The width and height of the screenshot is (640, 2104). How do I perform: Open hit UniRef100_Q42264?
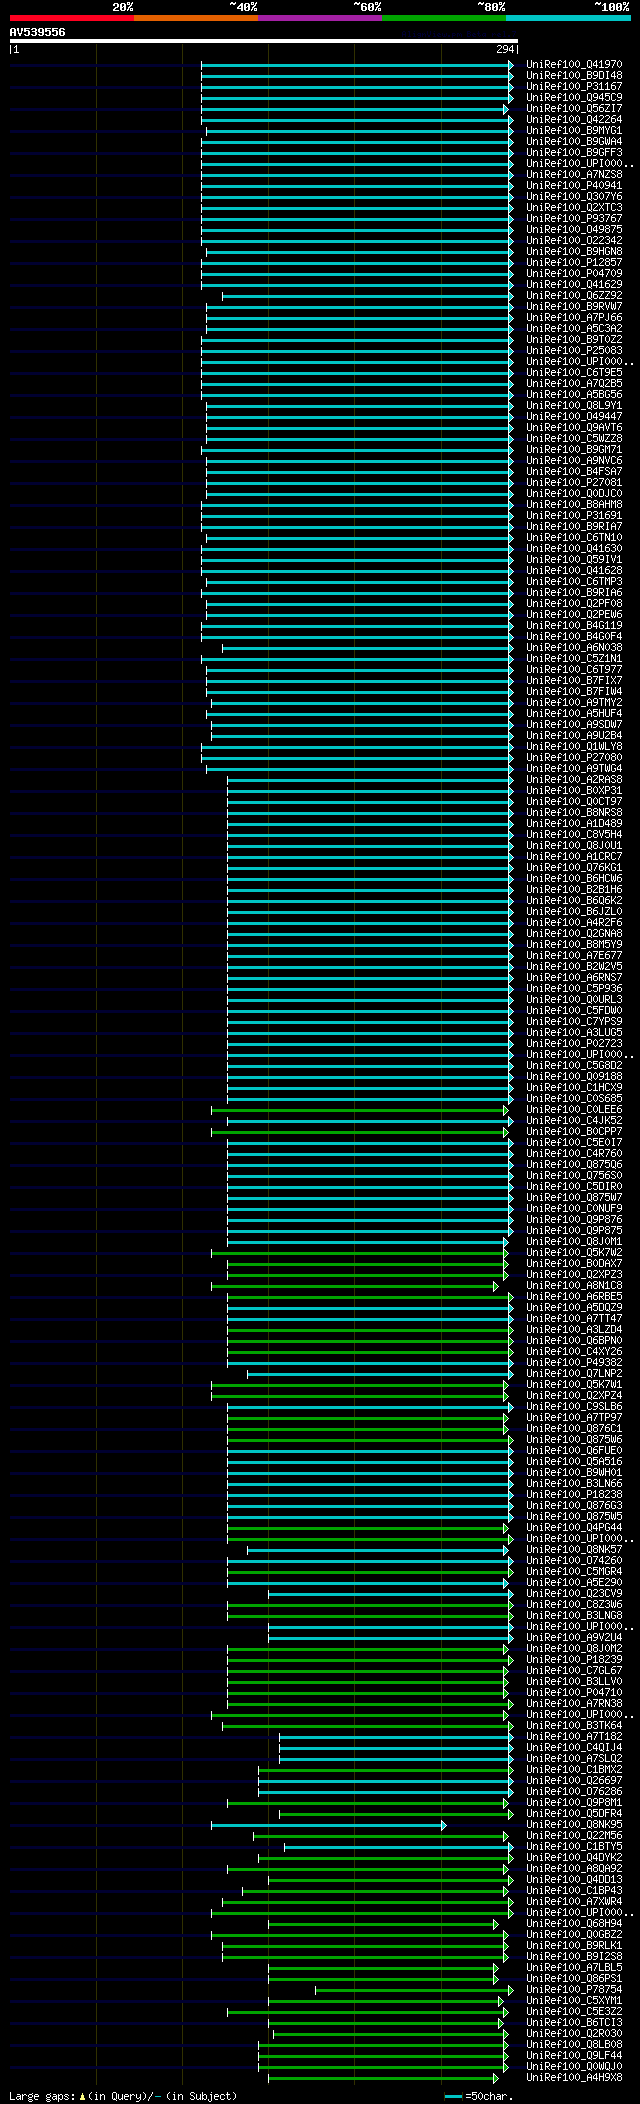(574, 120)
